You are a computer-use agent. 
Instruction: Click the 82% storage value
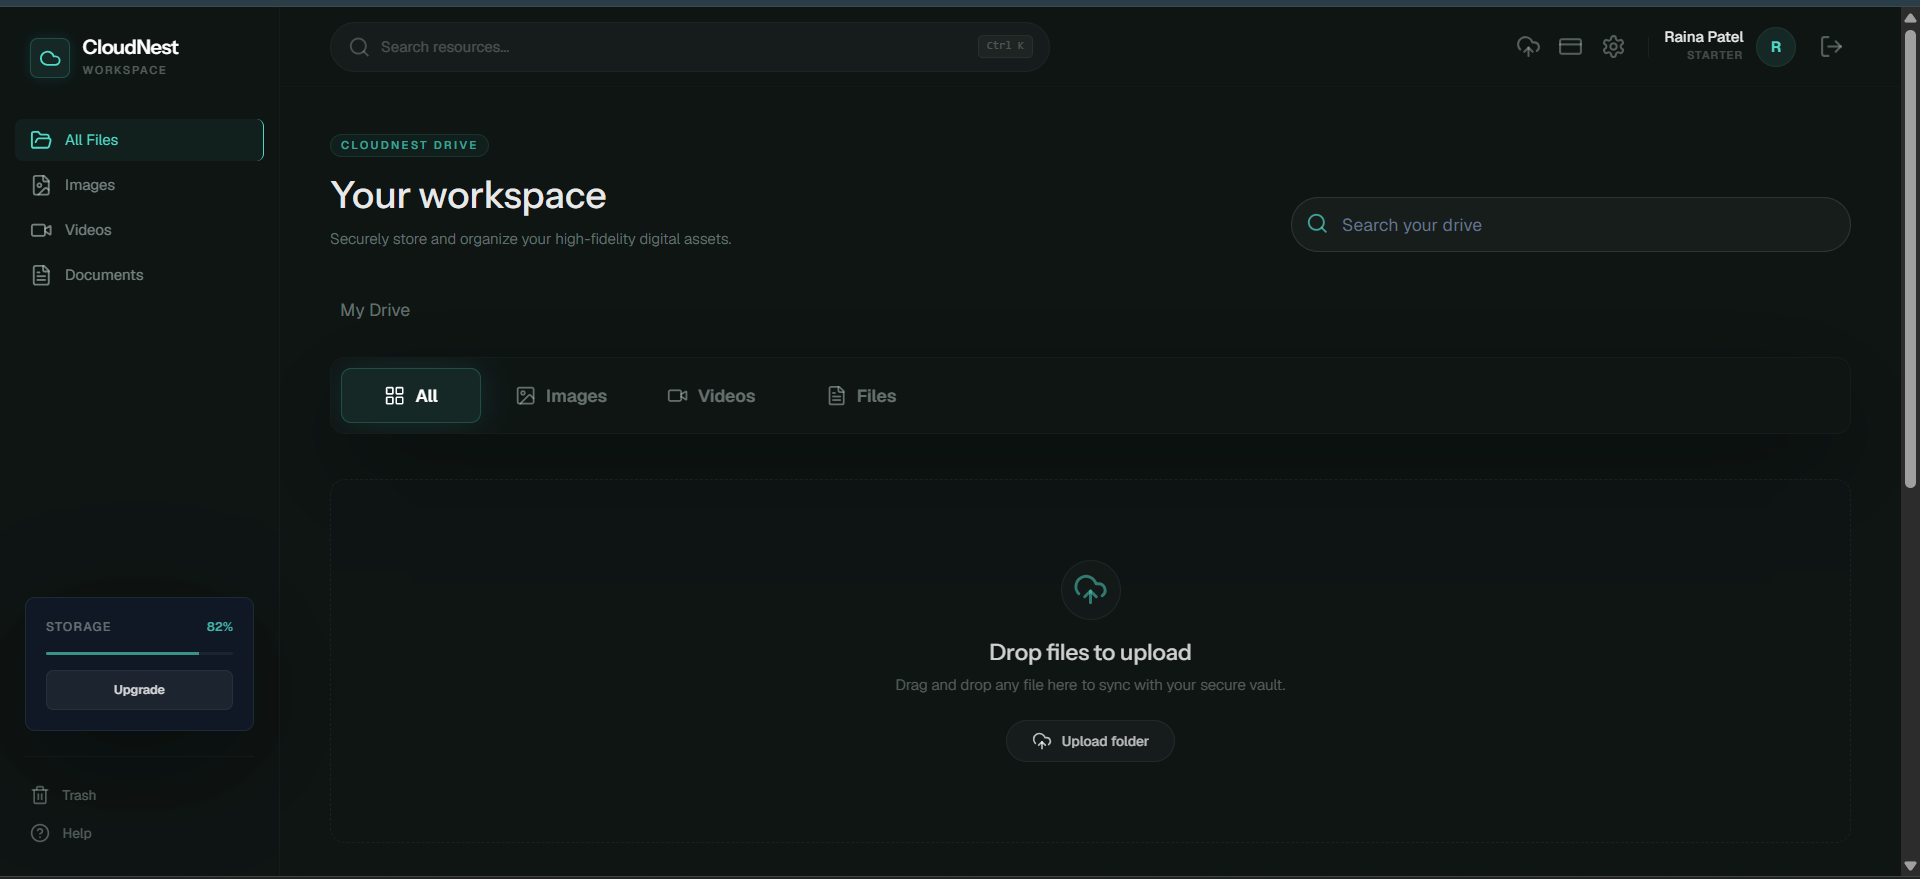(x=220, y=627)
